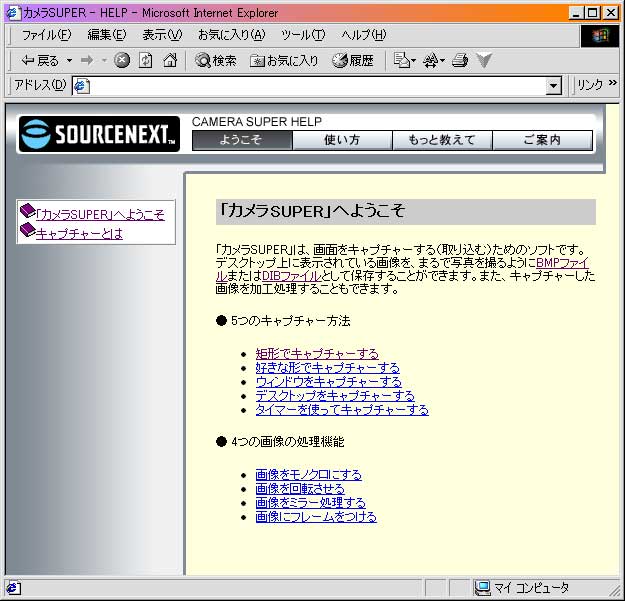The height and width of the screenshot is (601, 625).
Task: Click into the address bar field
Action: (x=318, y=86)
